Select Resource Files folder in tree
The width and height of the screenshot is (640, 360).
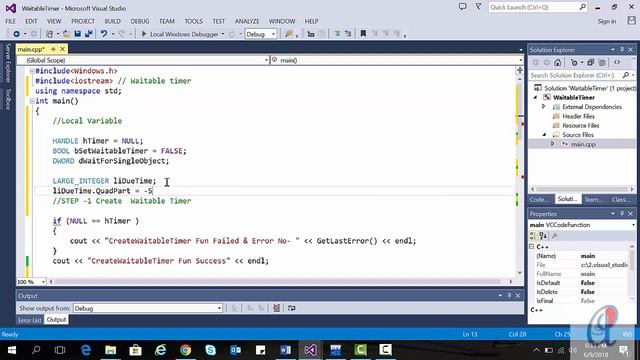[580, 126]
